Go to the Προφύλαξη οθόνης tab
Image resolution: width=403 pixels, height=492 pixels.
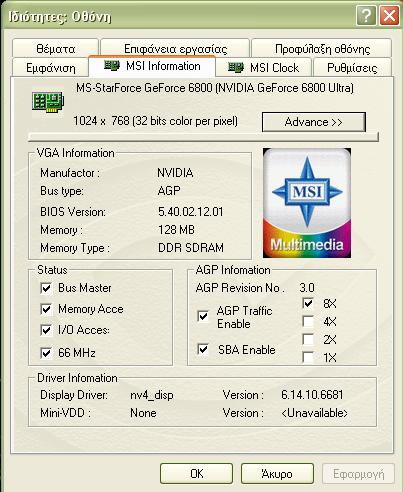322,49
